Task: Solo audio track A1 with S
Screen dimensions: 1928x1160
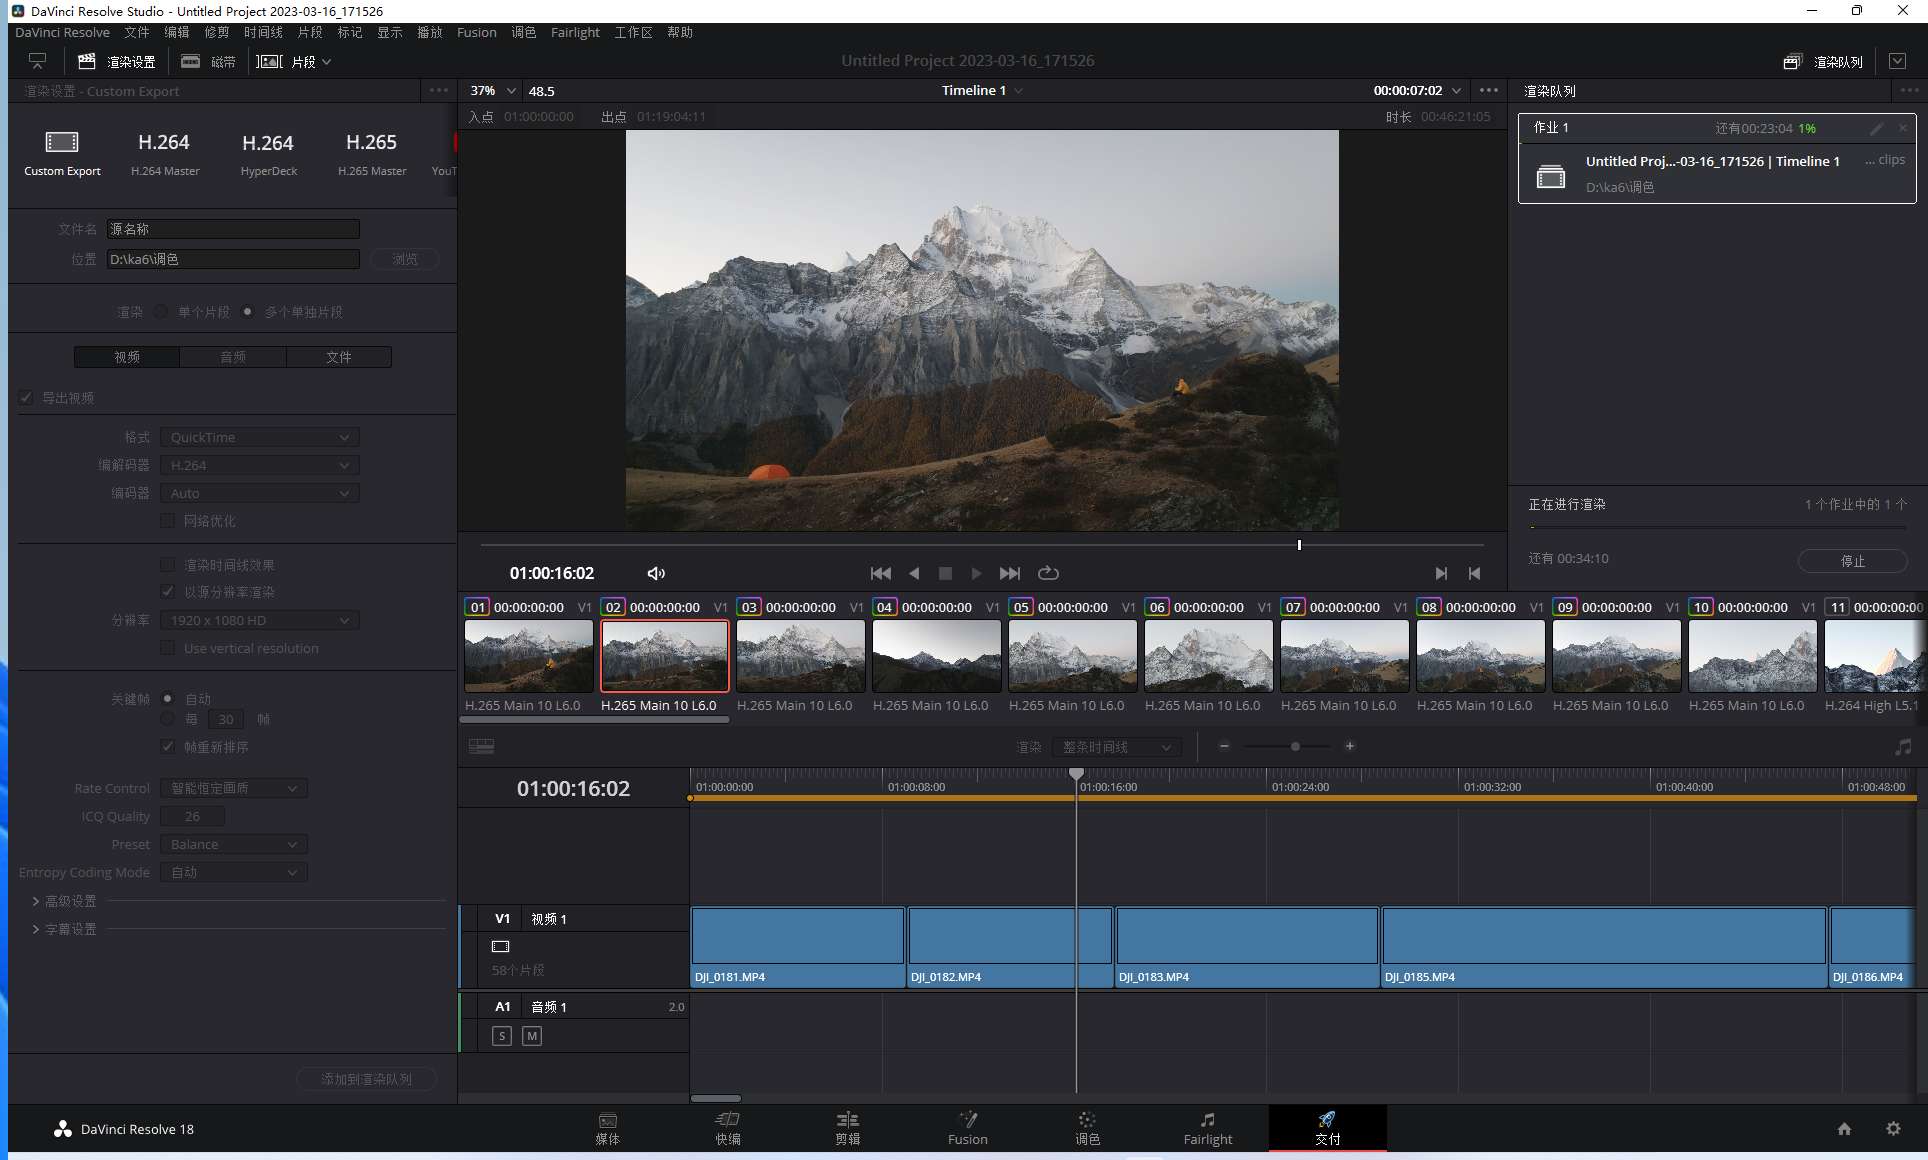Action: pyautogui.click(x=502, y=1036)
